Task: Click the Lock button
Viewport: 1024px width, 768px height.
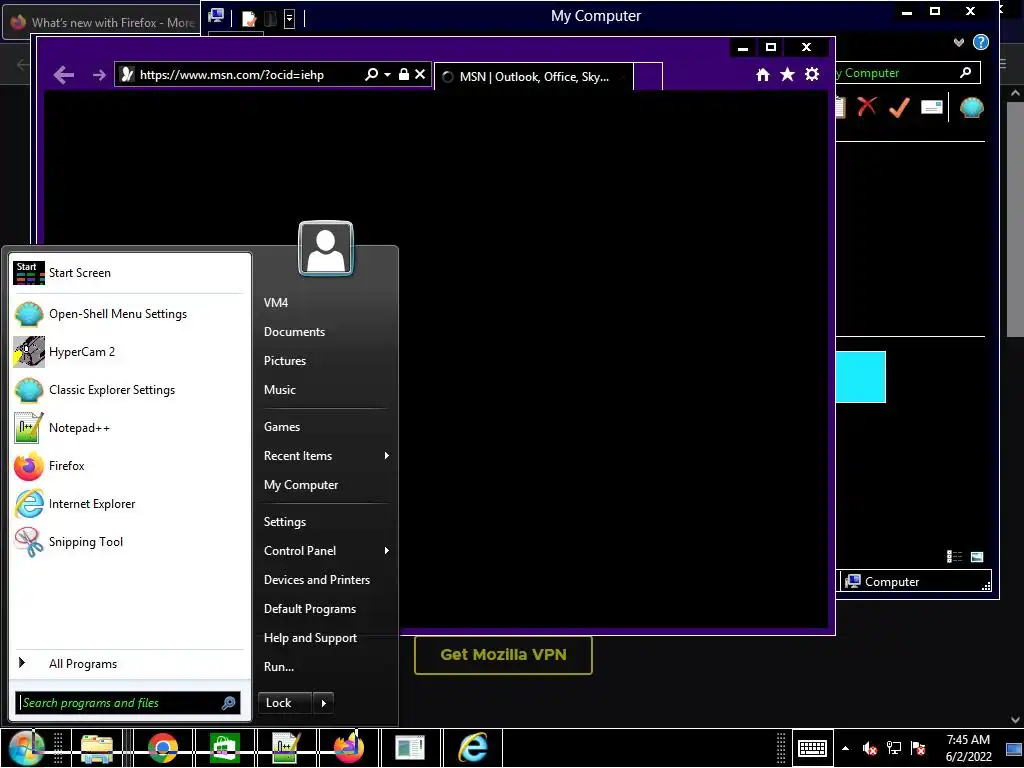Action: coord(285,703)
